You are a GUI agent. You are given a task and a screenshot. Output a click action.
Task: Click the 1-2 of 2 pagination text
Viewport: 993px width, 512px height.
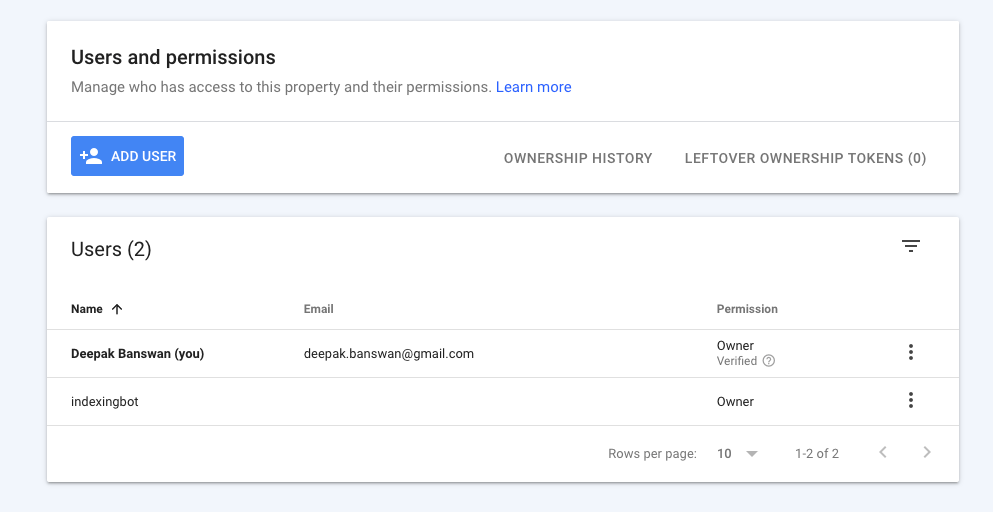[x=817, y=454]
